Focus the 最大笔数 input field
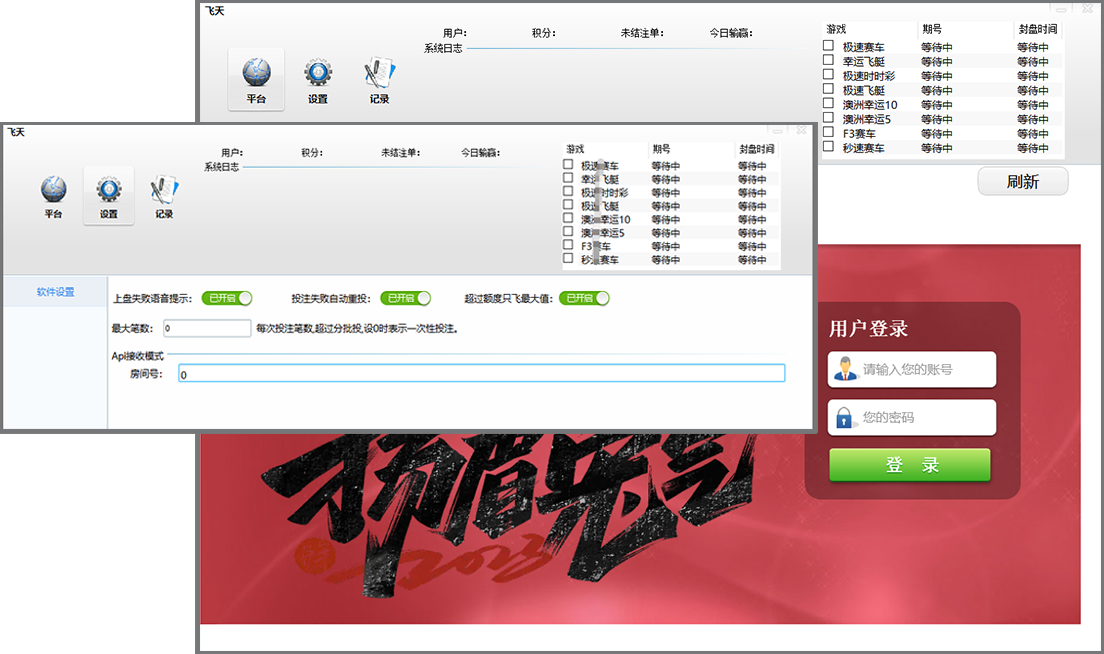The image size is (1104, 654). (207, 328)
